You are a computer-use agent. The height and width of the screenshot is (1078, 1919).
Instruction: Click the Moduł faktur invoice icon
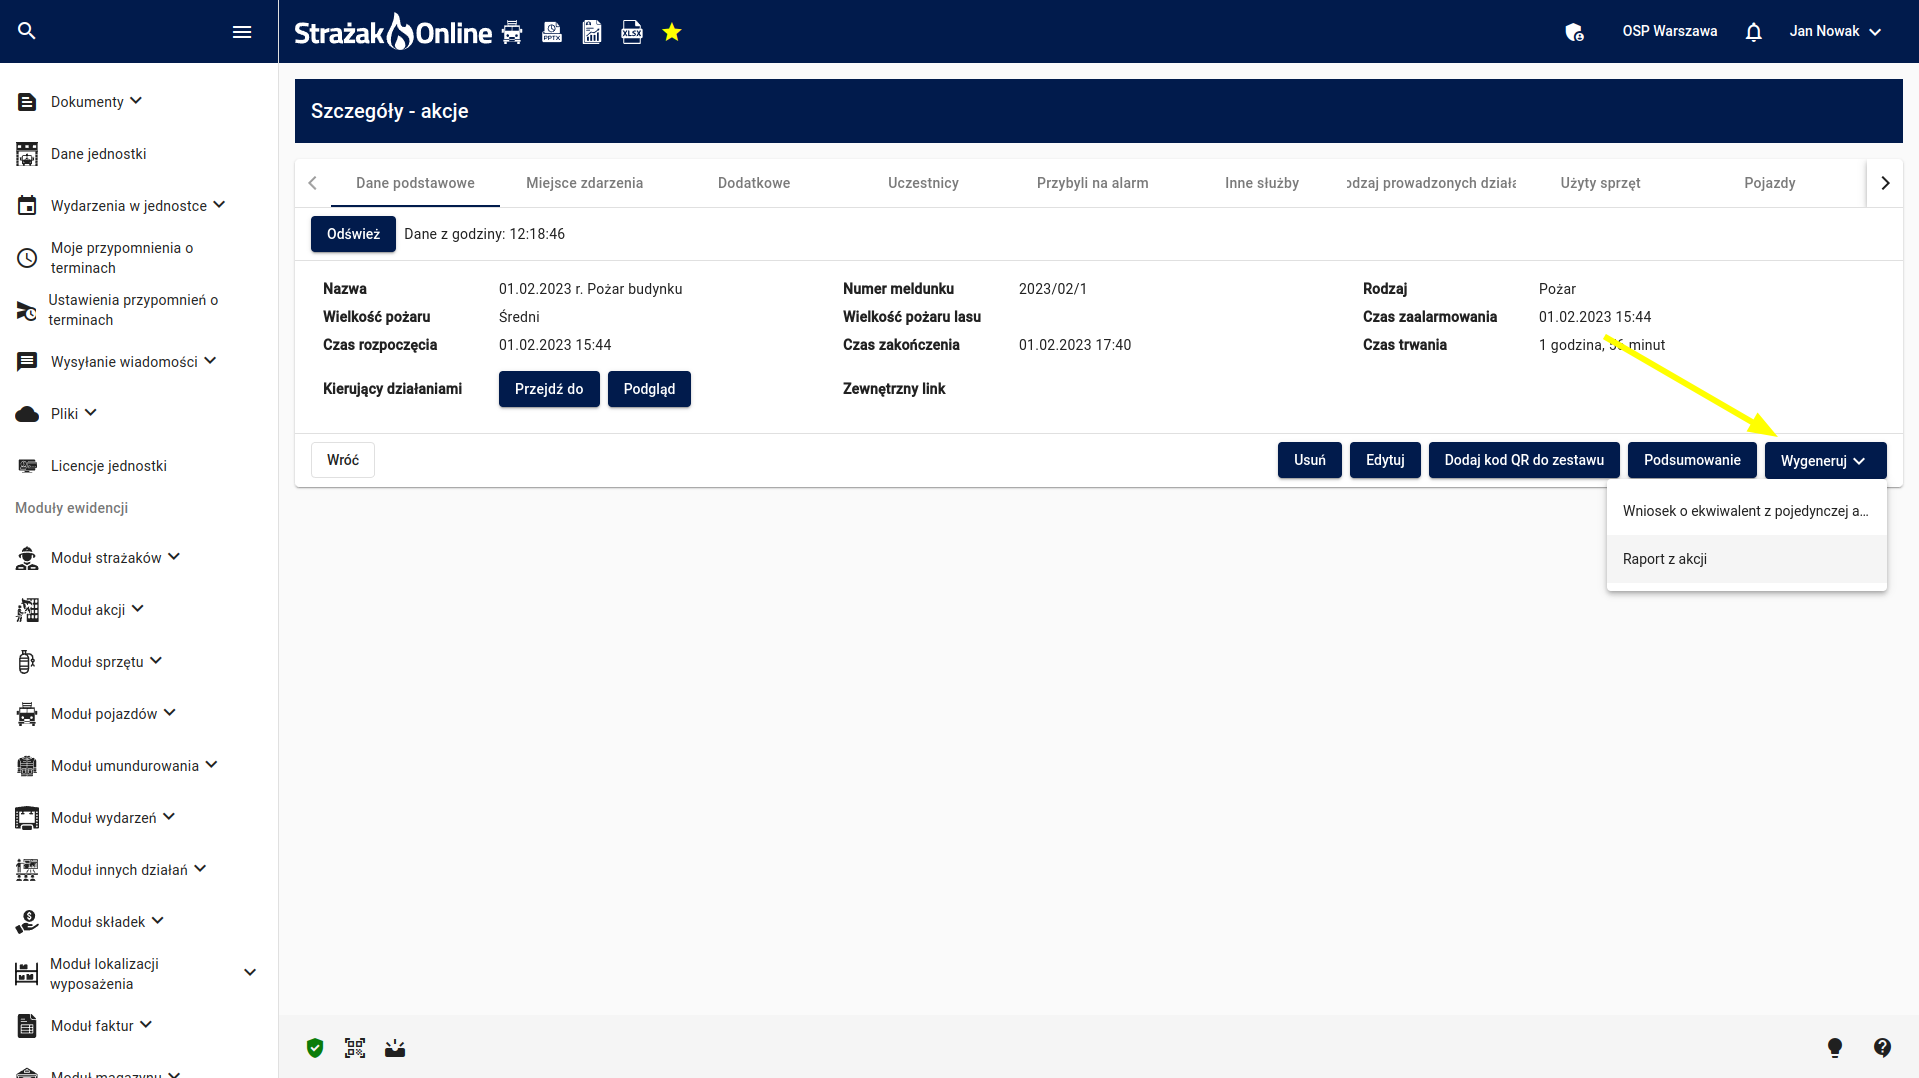[27, 1026]
